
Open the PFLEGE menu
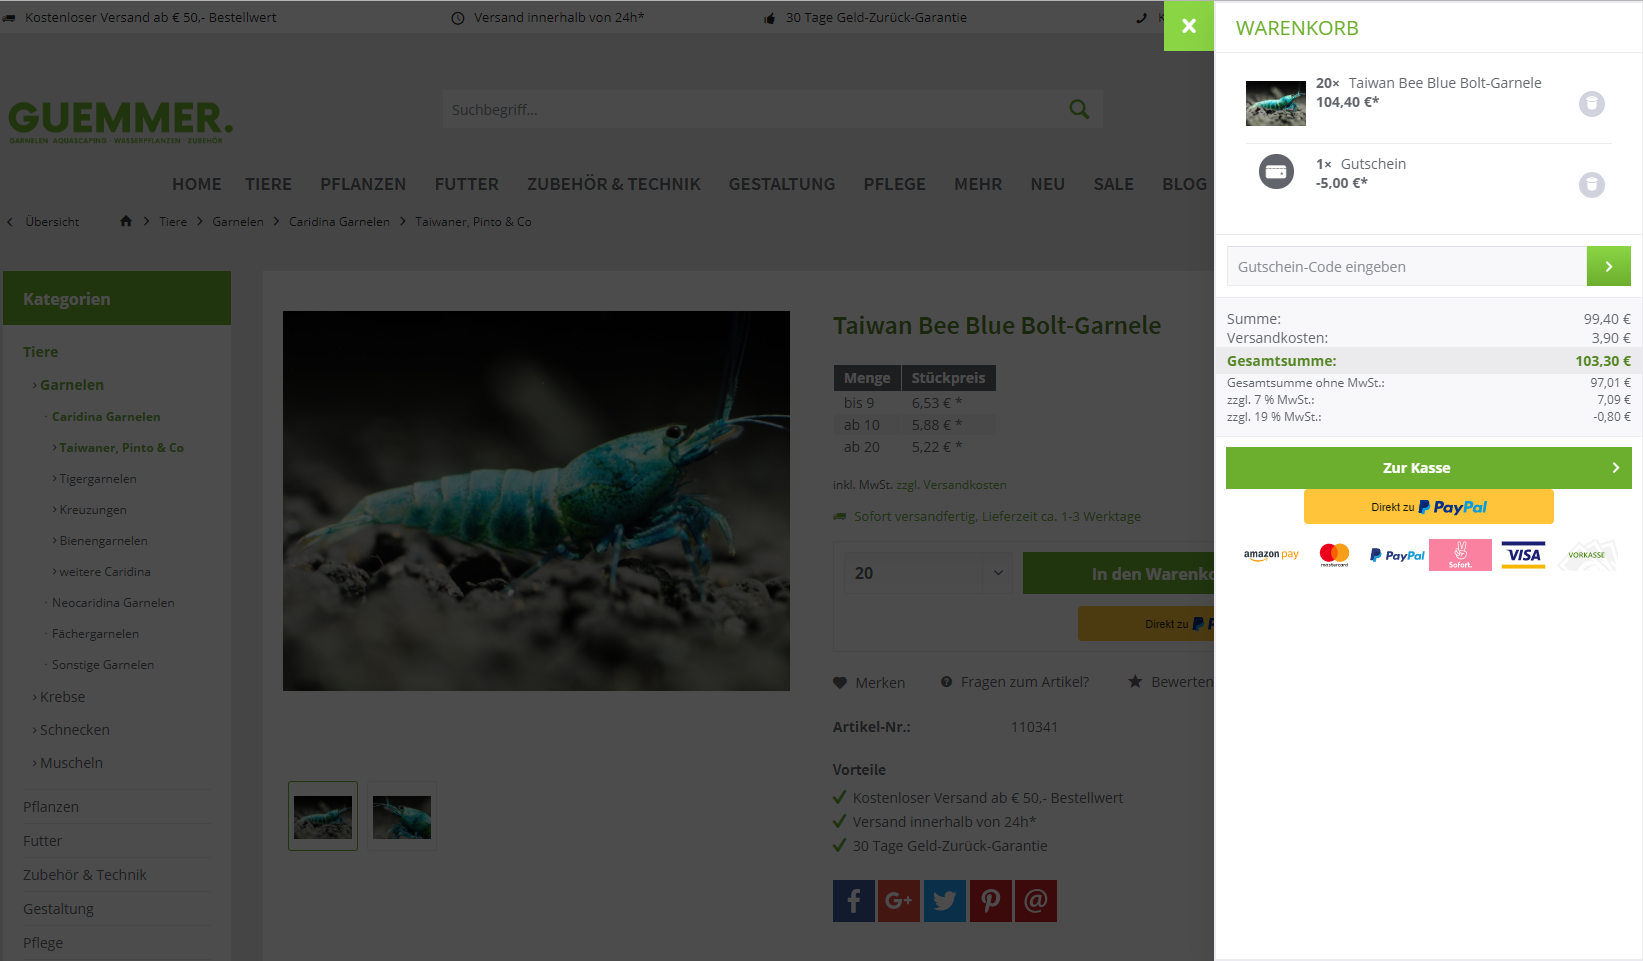(x=895, y=184)
